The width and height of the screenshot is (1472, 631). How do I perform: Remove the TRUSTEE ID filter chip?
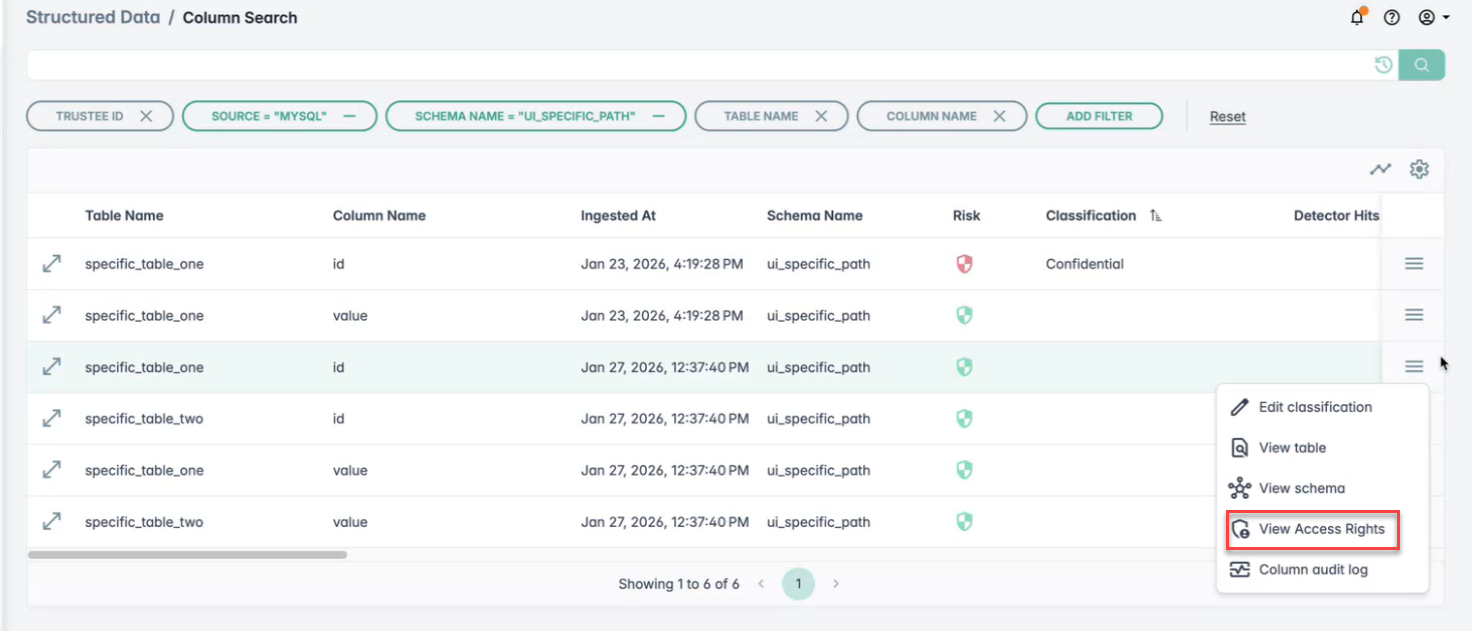[x=146, y=116]
